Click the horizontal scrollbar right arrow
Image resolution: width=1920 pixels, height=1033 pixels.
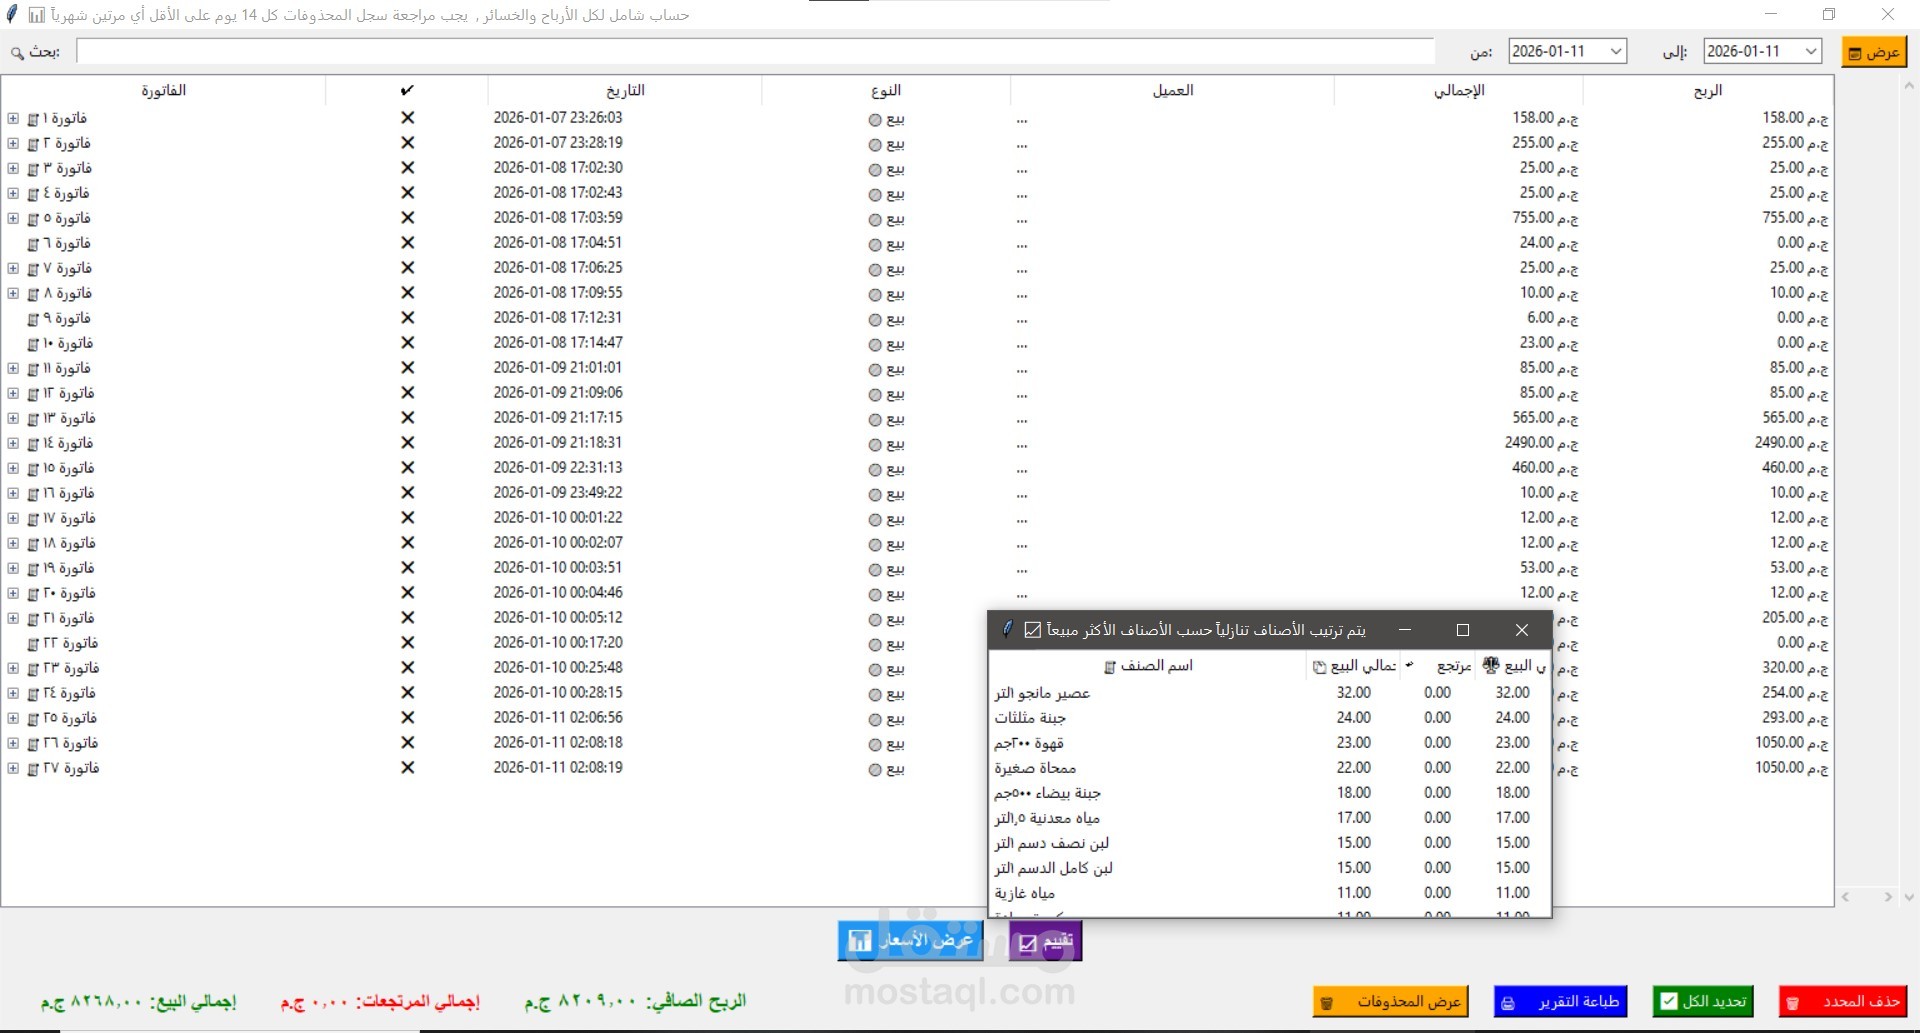1887,897
